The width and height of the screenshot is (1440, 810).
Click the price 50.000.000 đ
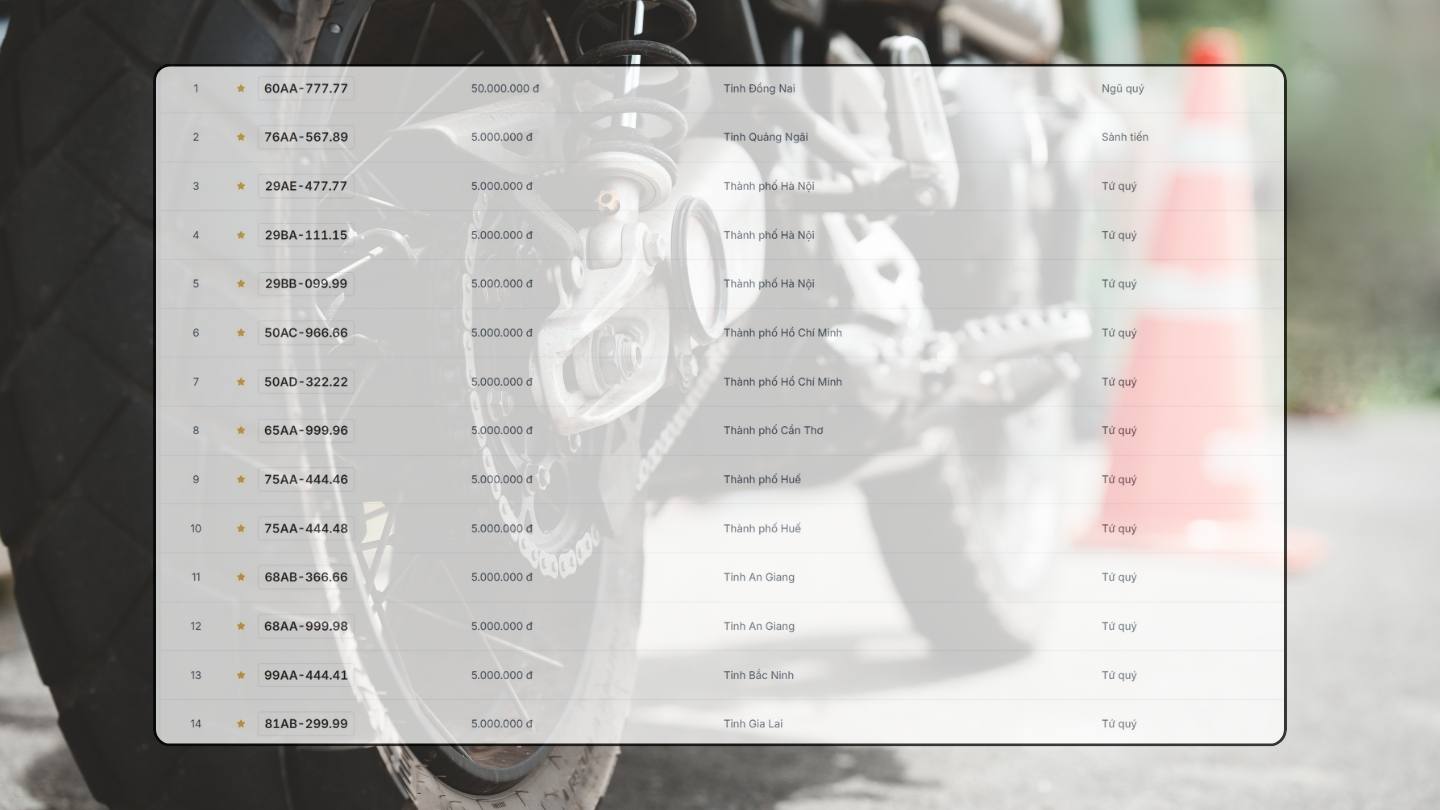tap(505, 88)
